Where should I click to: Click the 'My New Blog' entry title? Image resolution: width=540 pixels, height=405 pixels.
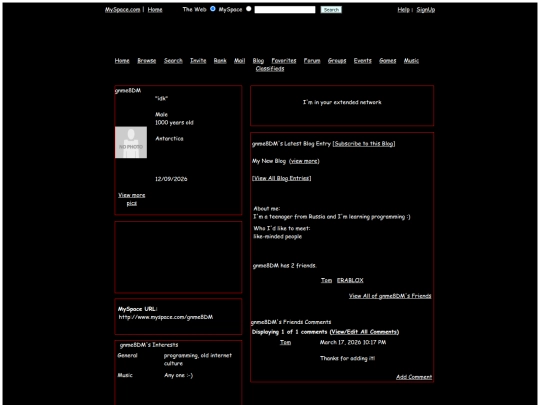[x=269, y=161]
